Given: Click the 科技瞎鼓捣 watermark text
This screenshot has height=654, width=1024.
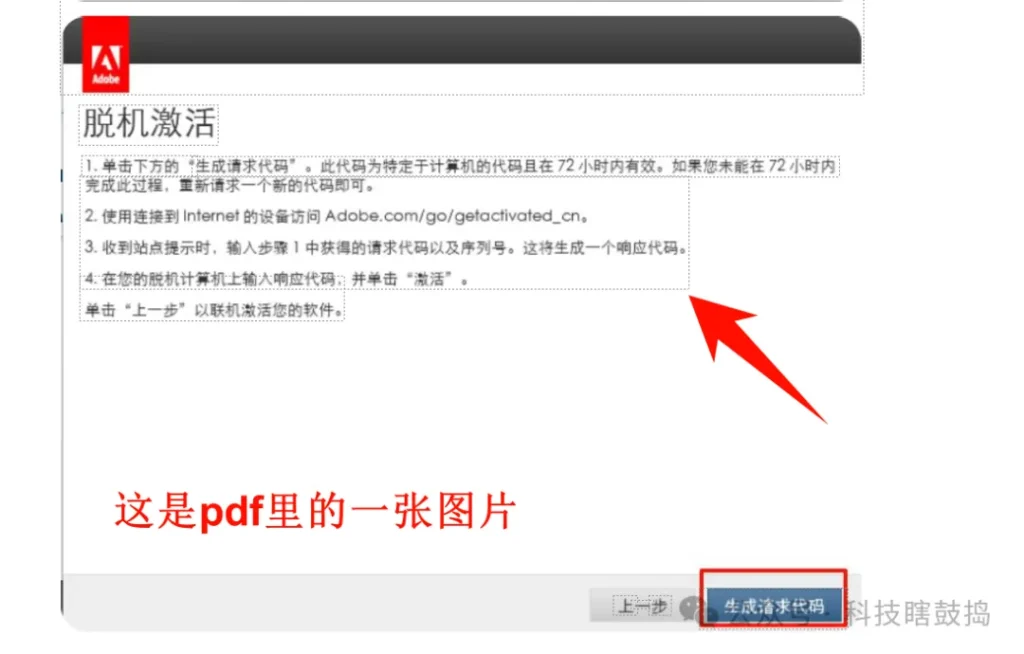Looking at the screenshot, I should coord(919,613).
